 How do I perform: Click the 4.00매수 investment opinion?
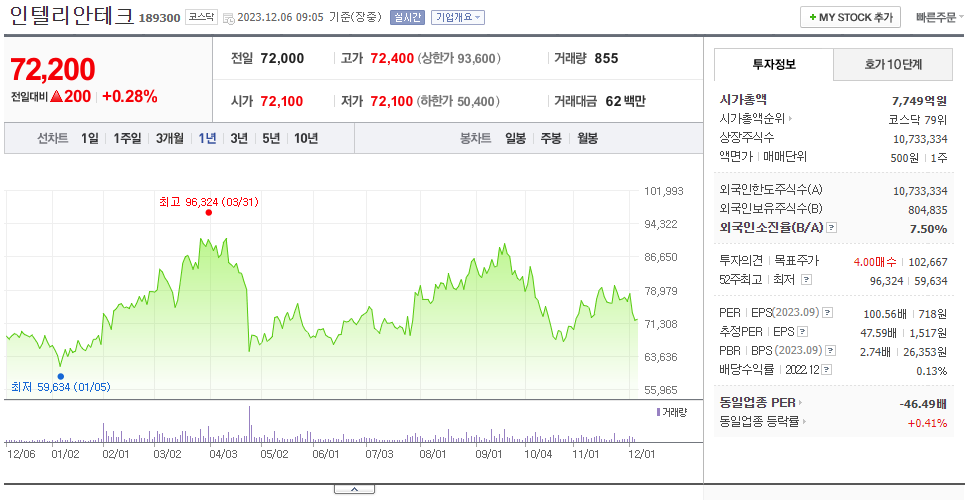pos(875,262)
